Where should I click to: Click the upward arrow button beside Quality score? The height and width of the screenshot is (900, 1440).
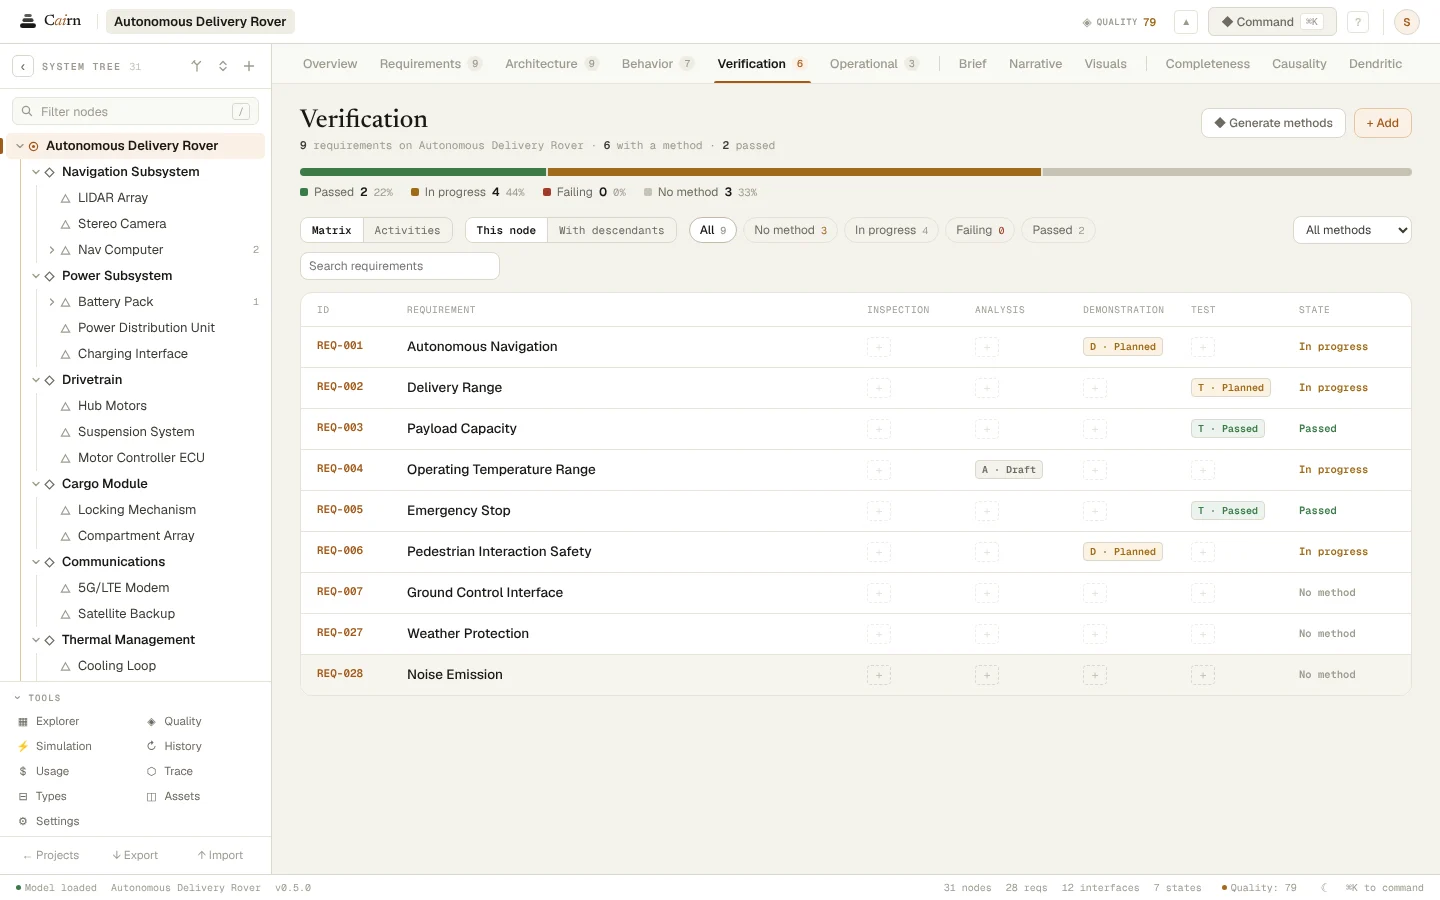[1186, 22]
